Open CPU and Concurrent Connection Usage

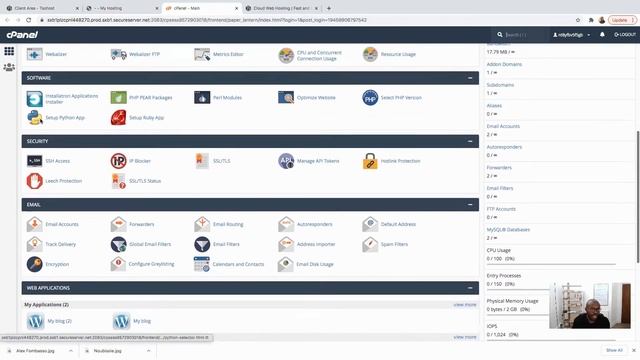pos(286,55)
